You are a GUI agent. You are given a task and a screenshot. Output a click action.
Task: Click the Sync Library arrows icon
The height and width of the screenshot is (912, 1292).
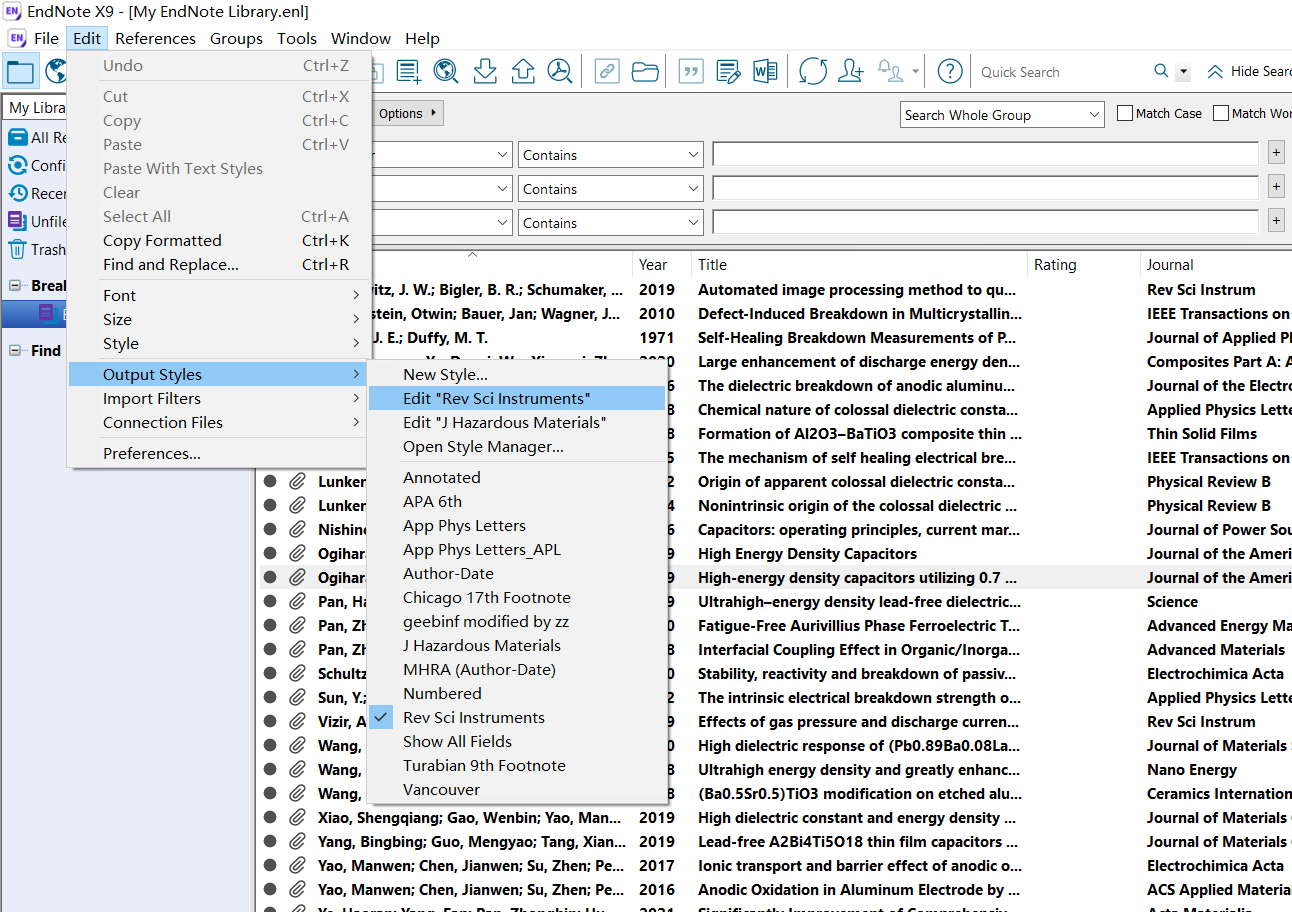[813, 71]
